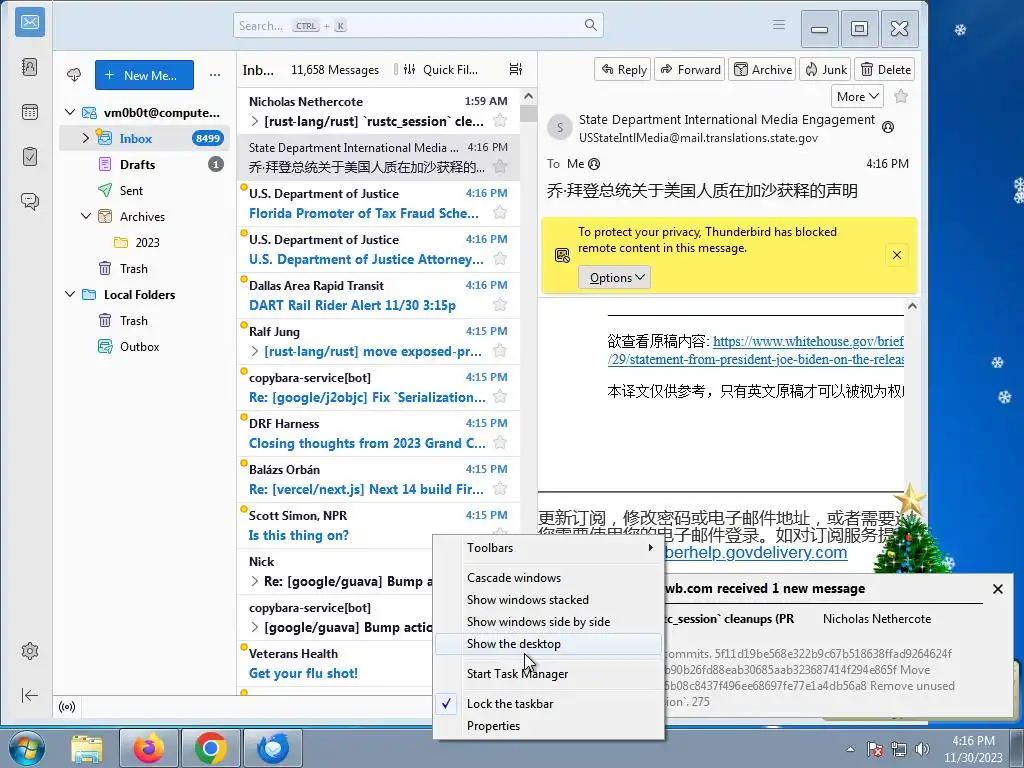Click the volume speaker tray icon

[922, 749]
